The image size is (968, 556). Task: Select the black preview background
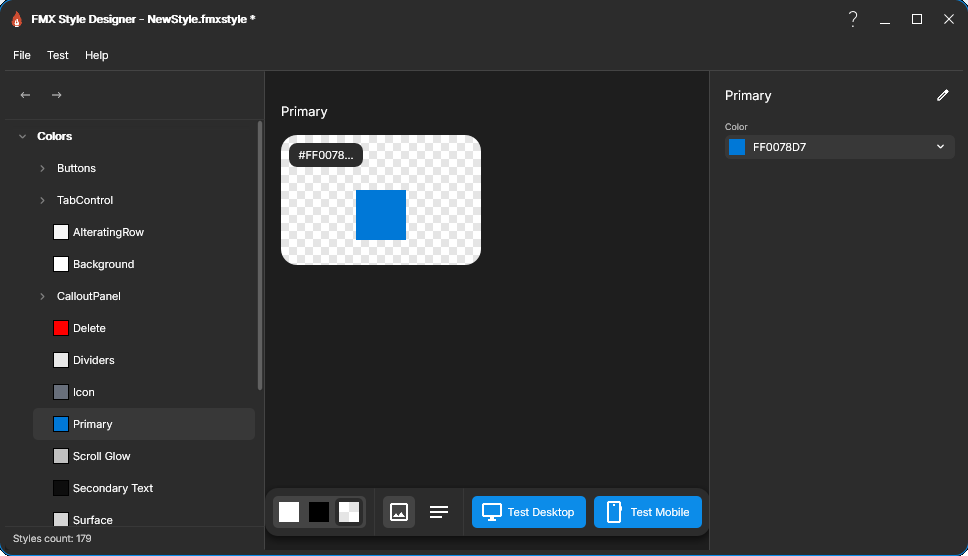[319, 512]
